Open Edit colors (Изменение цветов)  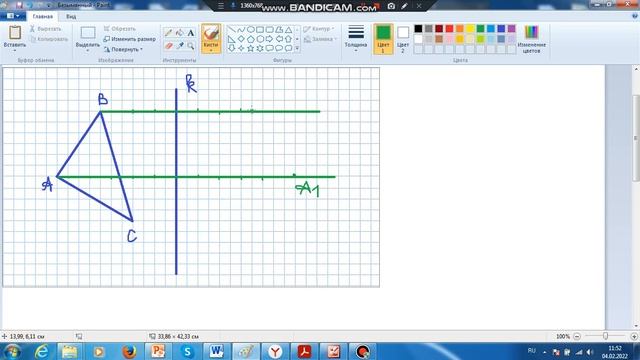(x=531, y=39)
